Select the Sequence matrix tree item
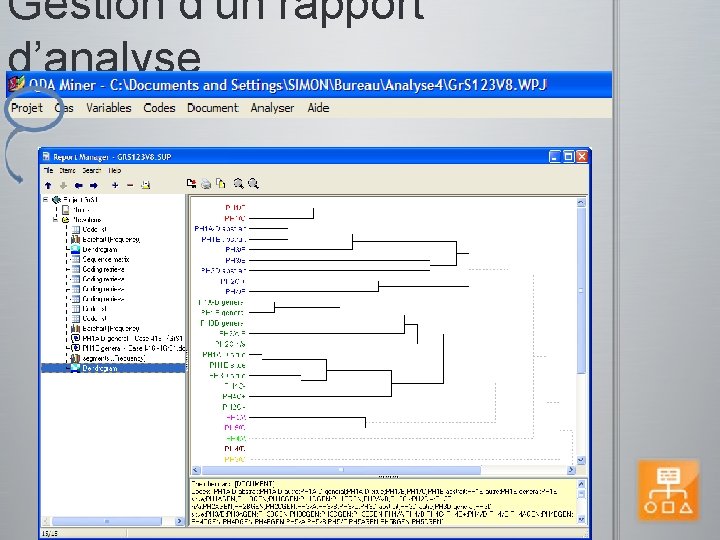The image size is (720, 540). click(106, 259)
